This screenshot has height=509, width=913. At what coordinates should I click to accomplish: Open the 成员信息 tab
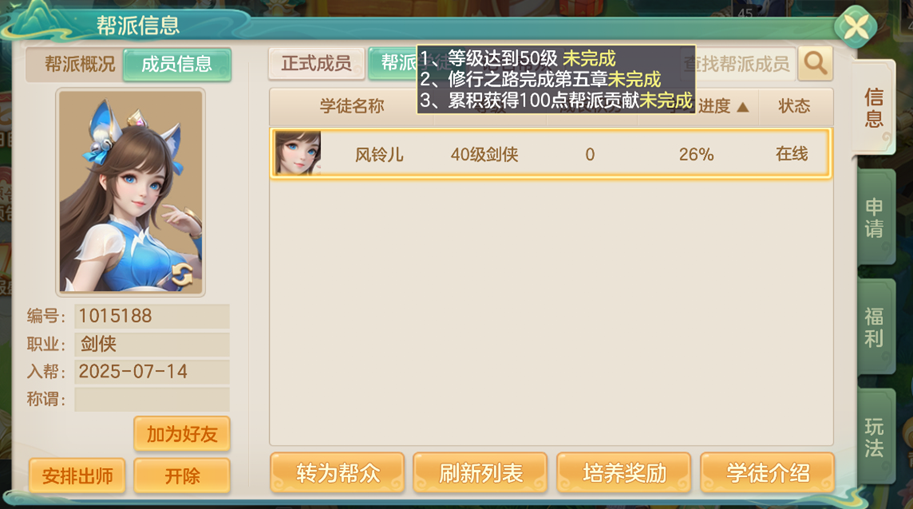pyautogui.click(x=177, y=64)
